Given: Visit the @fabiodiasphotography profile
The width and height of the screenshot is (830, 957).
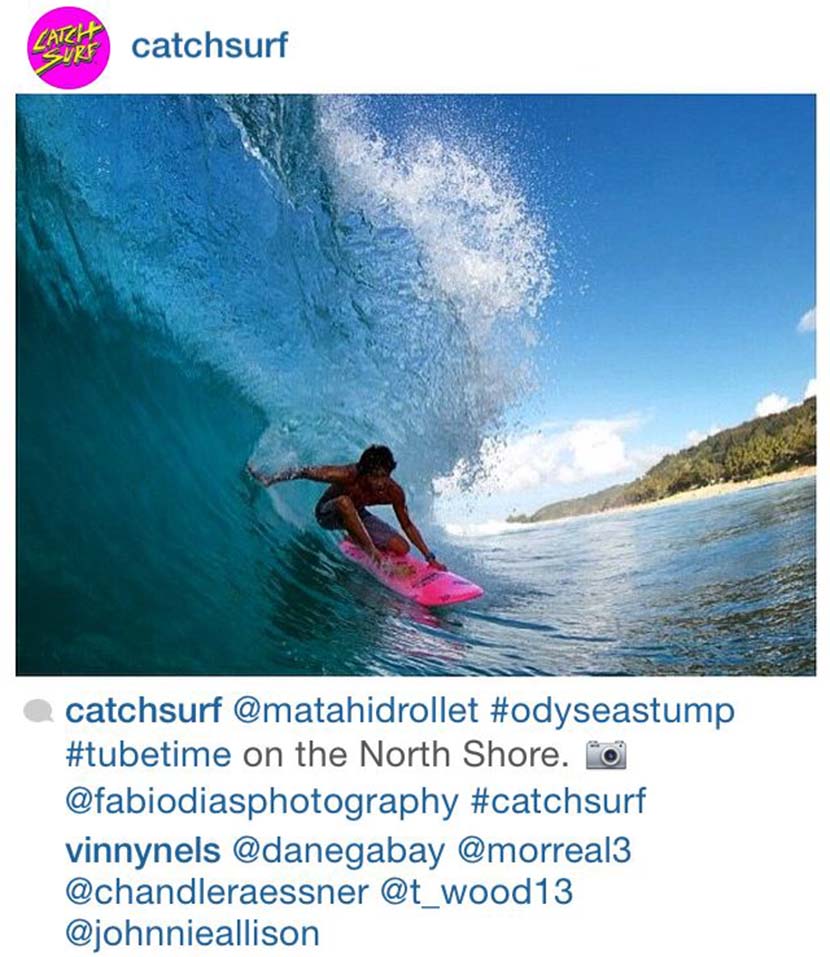Looking at the screenshot, I should point(261,801).
